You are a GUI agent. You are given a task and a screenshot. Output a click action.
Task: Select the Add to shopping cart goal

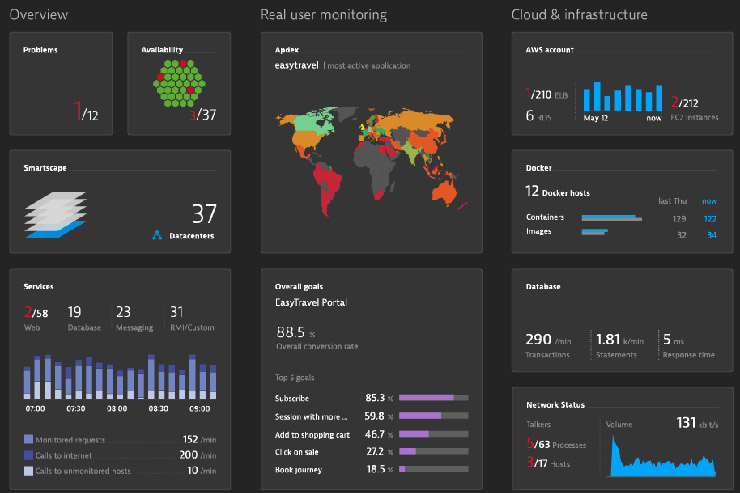tap(312, 435)
